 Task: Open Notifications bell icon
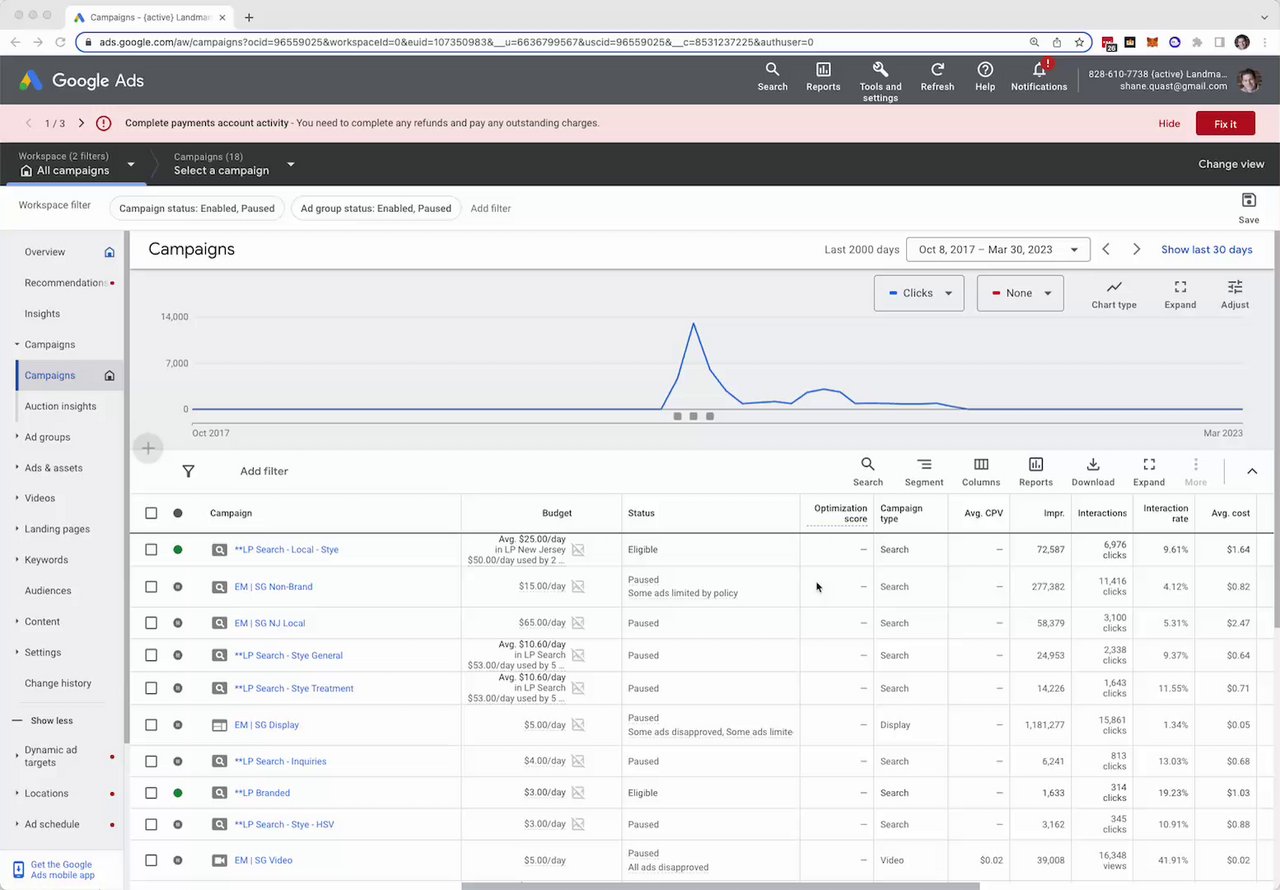[x=1039, y=70]
